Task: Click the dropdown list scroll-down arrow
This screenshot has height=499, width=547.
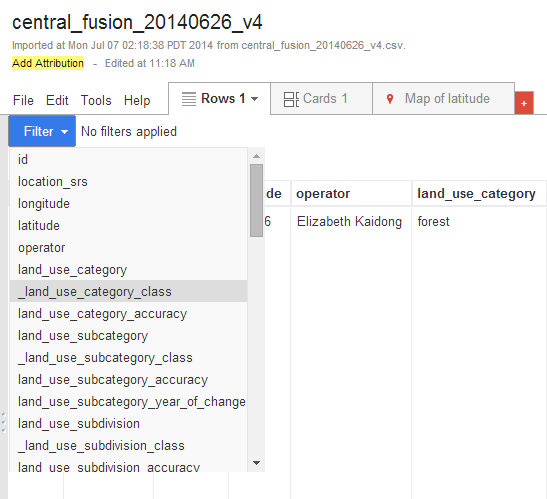Action: [256, 463]
